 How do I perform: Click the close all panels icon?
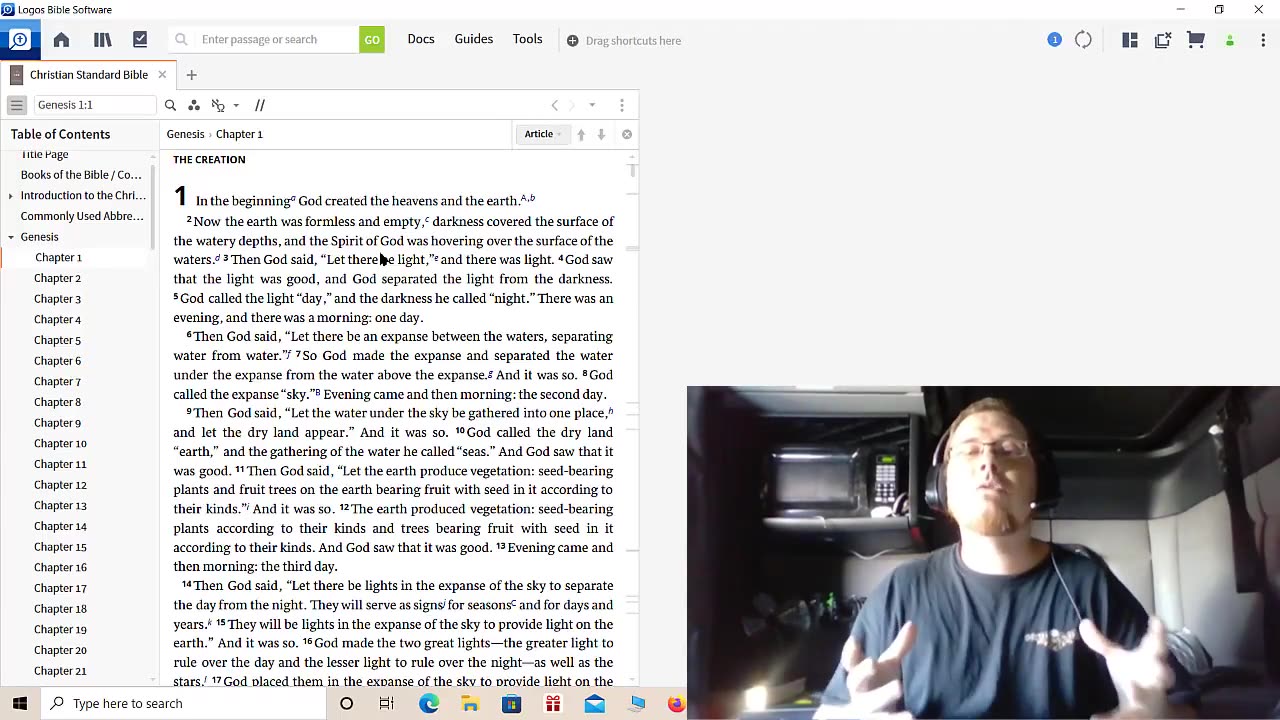point(1163,40)
